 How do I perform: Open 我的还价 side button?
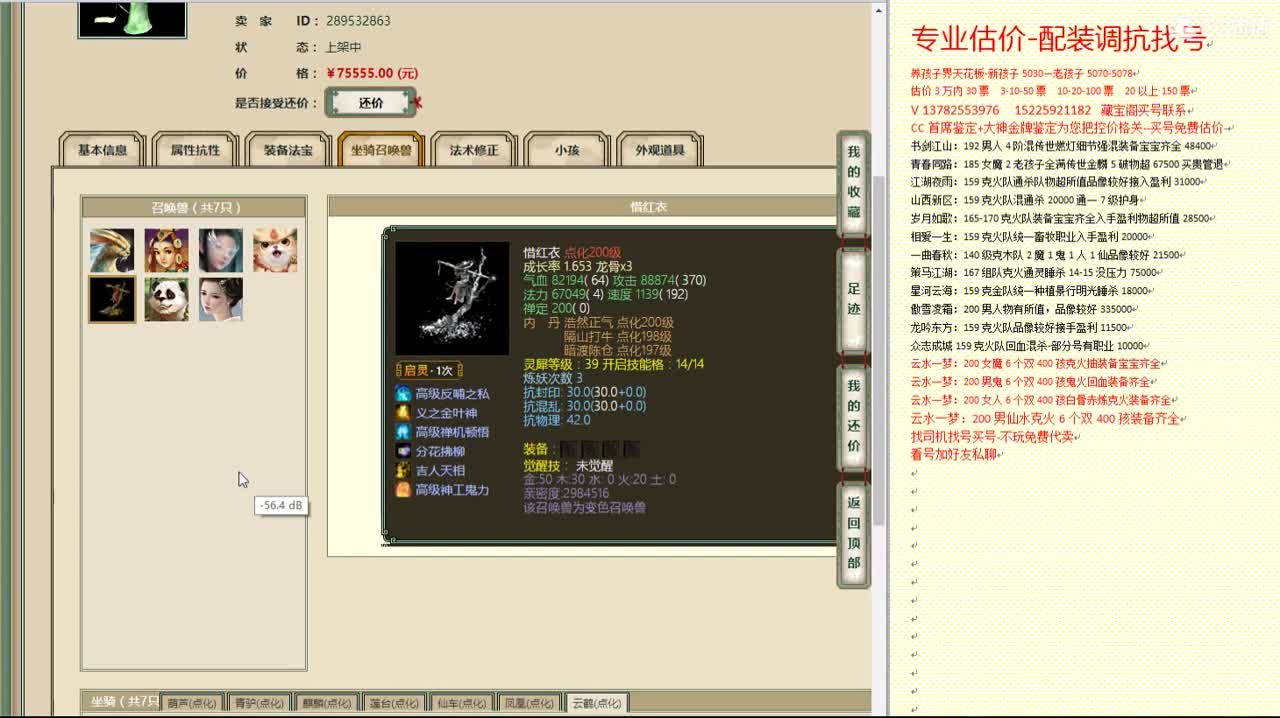click(x=853, y=418)
